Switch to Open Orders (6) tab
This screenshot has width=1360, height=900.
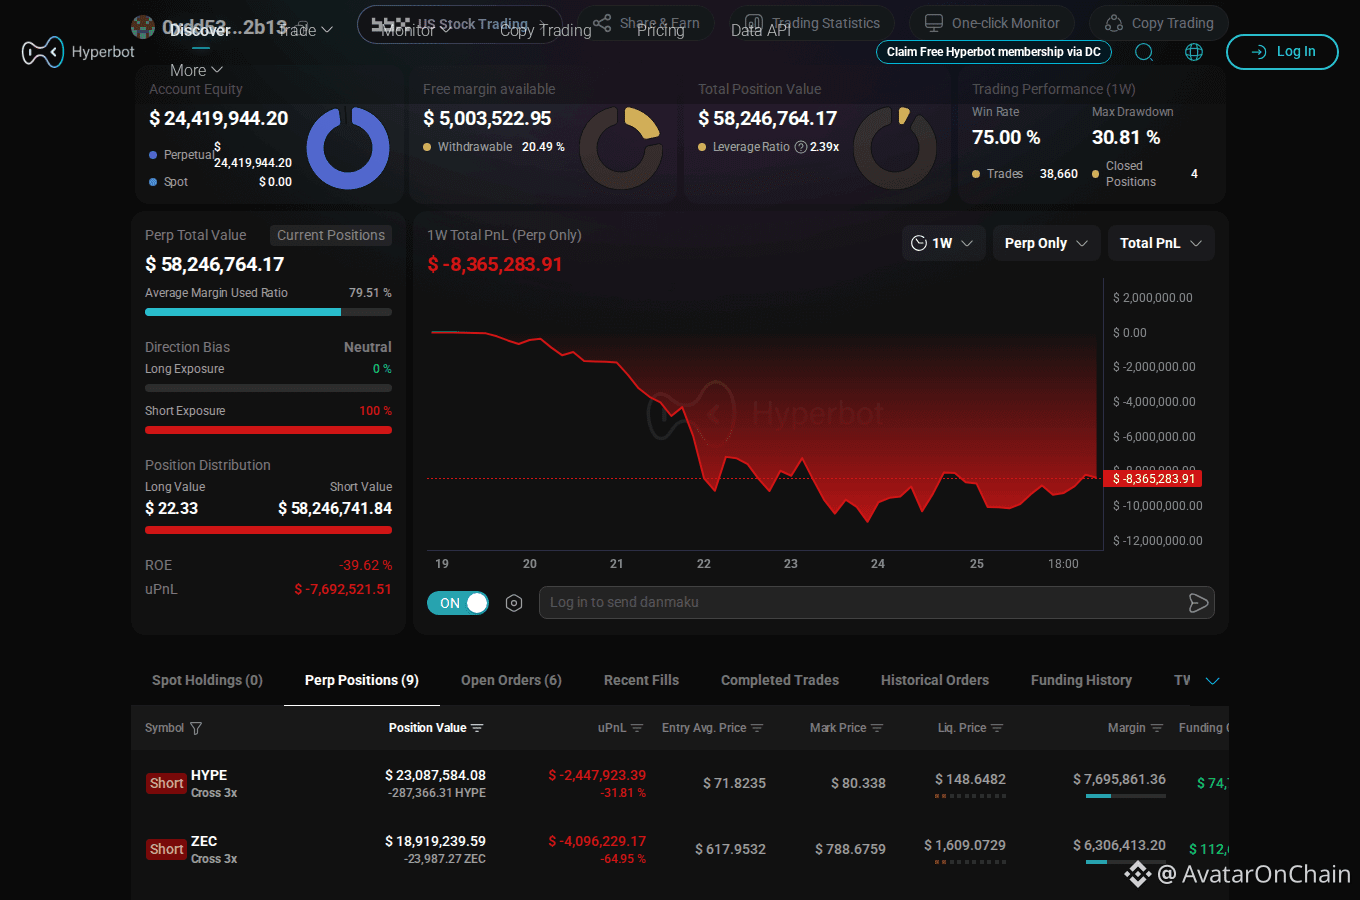coord(511,680)
